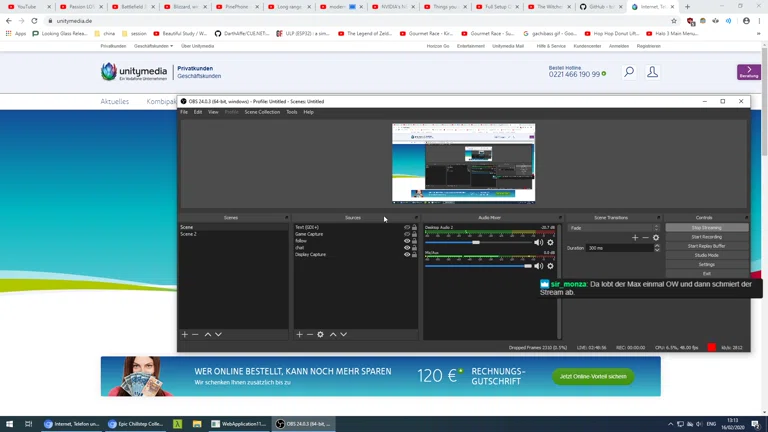Open Desktop Audio 2 settings gear
Screen dimensions: 768x432
click(x=551, y=242)
